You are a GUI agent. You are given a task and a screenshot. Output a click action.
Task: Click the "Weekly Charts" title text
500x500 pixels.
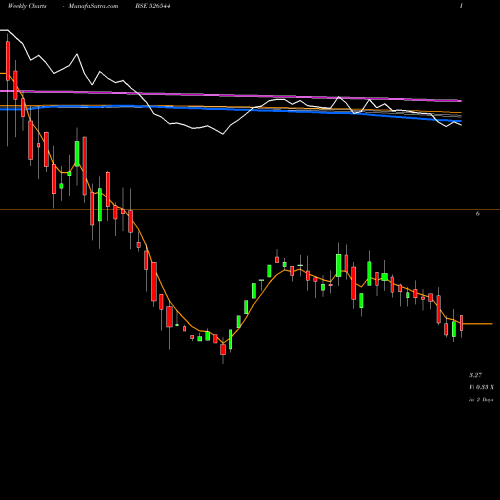(x=27, y=6)
